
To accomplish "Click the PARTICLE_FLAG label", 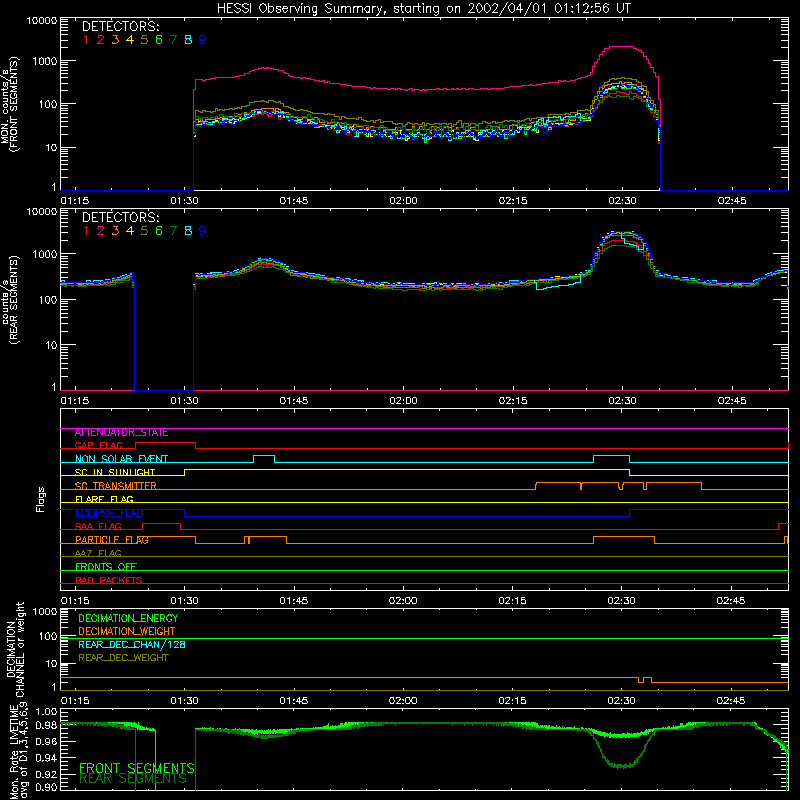I will [112, 539].
